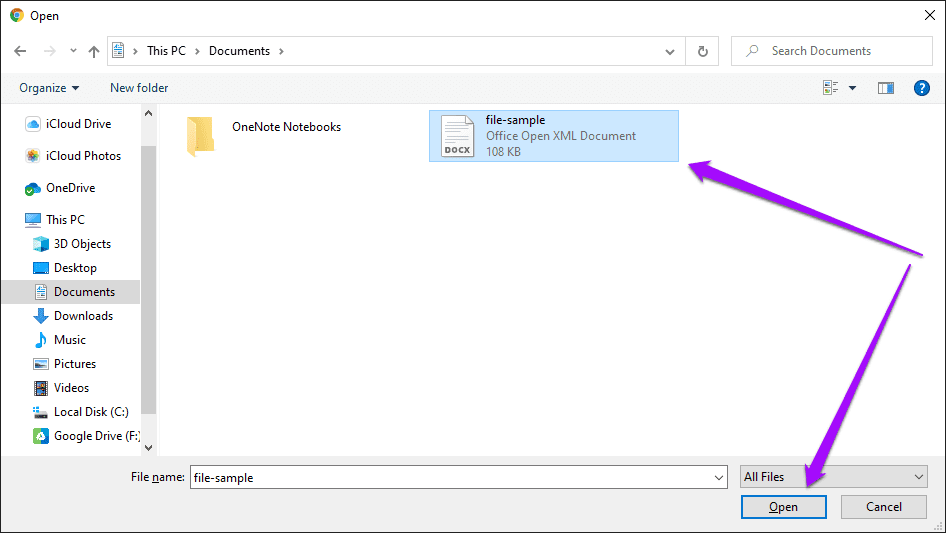Open Desktop in the sidebar
The width and height of the screenshot is (946, 533).
(x=75, y=268)
